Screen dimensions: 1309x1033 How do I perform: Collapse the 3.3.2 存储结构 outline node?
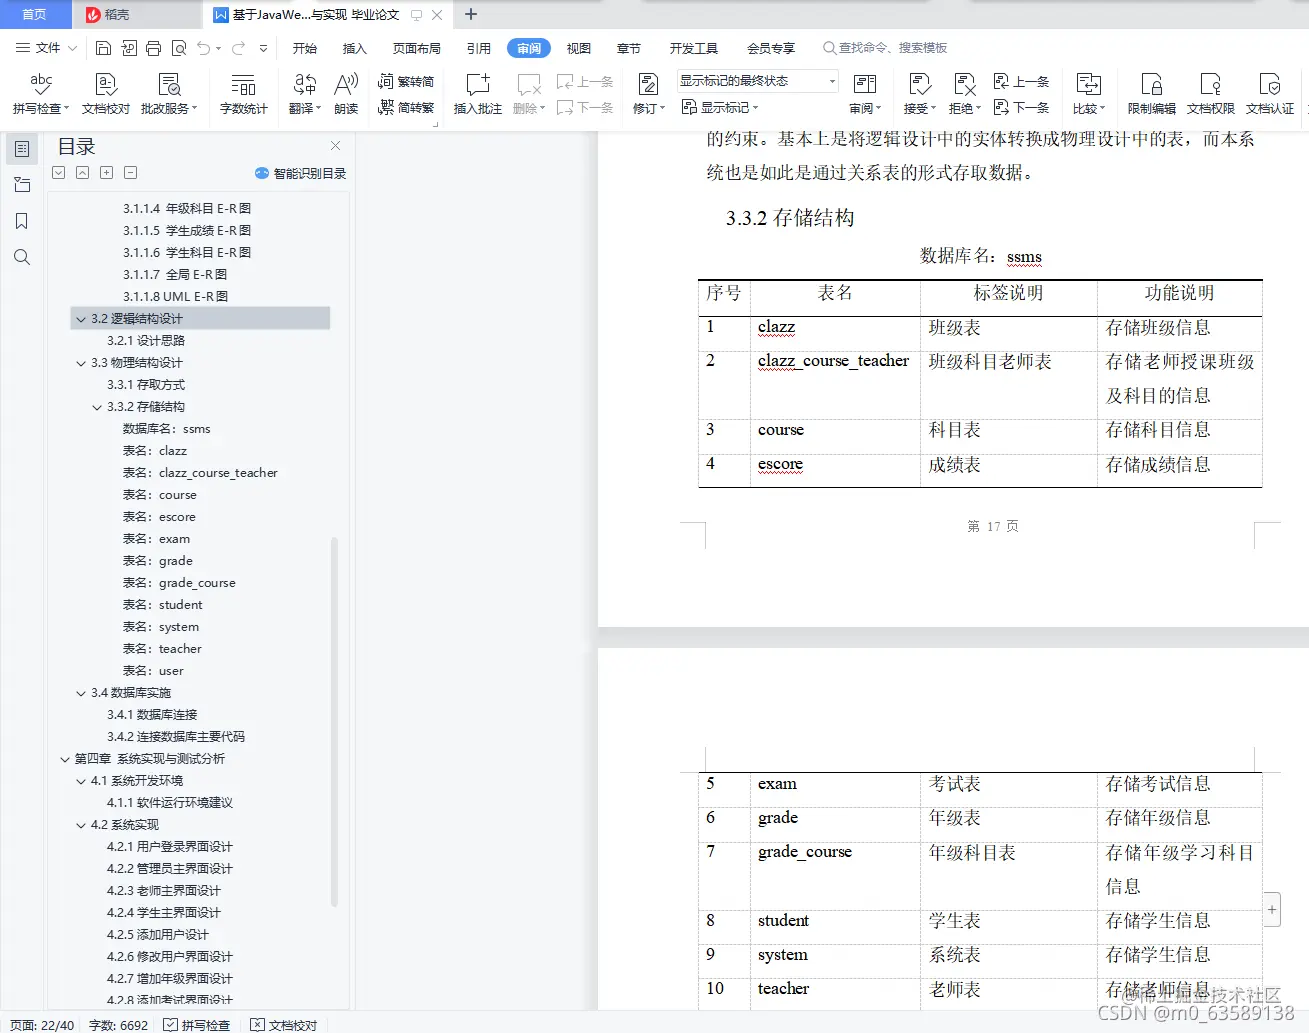coord(97,407)
